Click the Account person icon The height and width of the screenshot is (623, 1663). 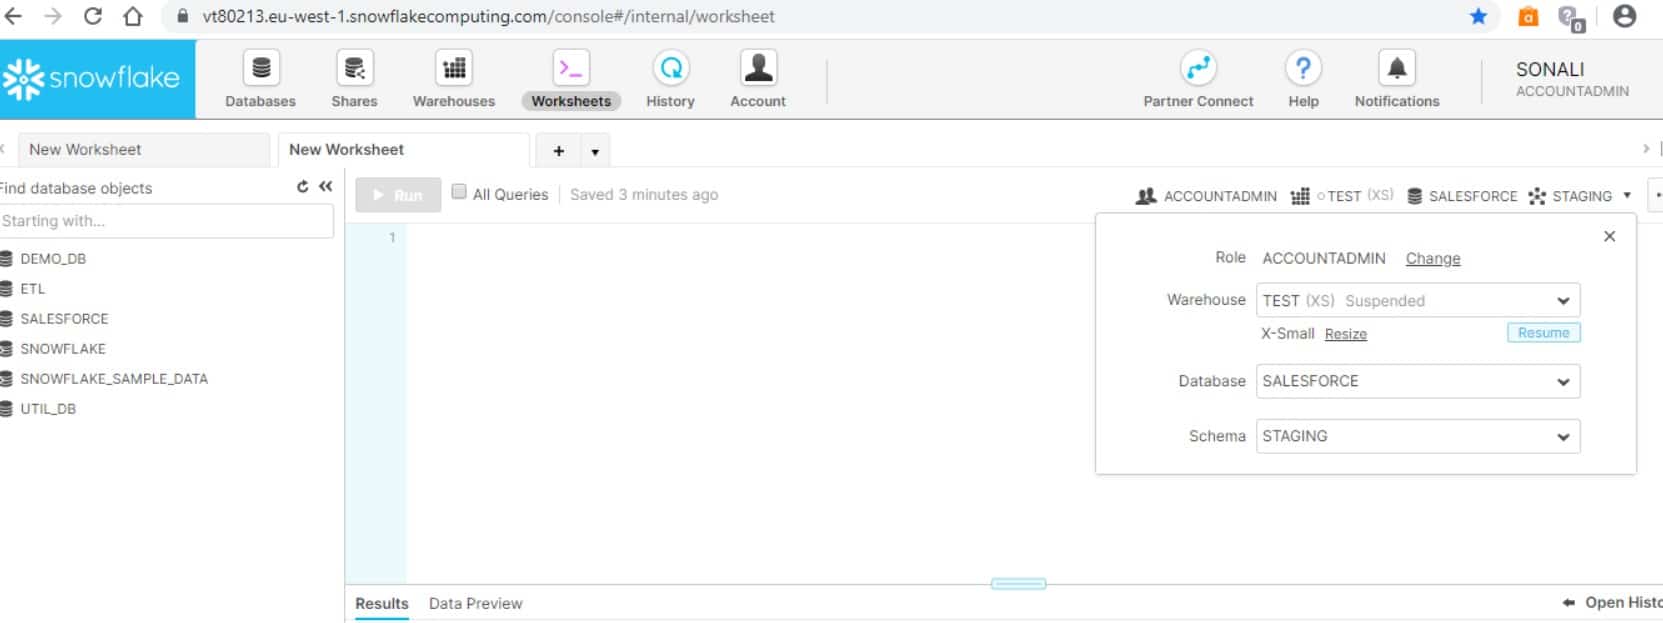coord(758,68)
